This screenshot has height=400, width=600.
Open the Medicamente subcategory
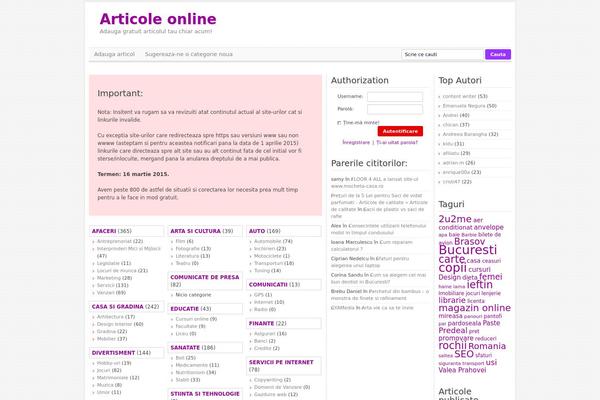(x=191, y=365)
